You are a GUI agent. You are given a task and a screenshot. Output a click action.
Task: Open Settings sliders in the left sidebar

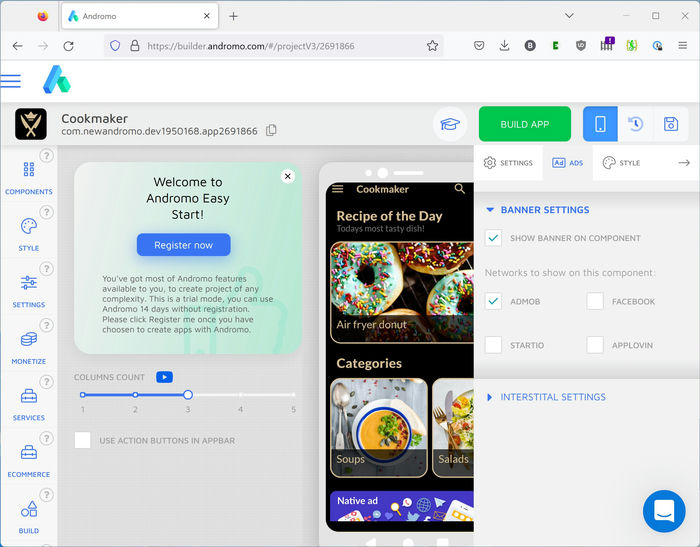(x=29, y=291)
